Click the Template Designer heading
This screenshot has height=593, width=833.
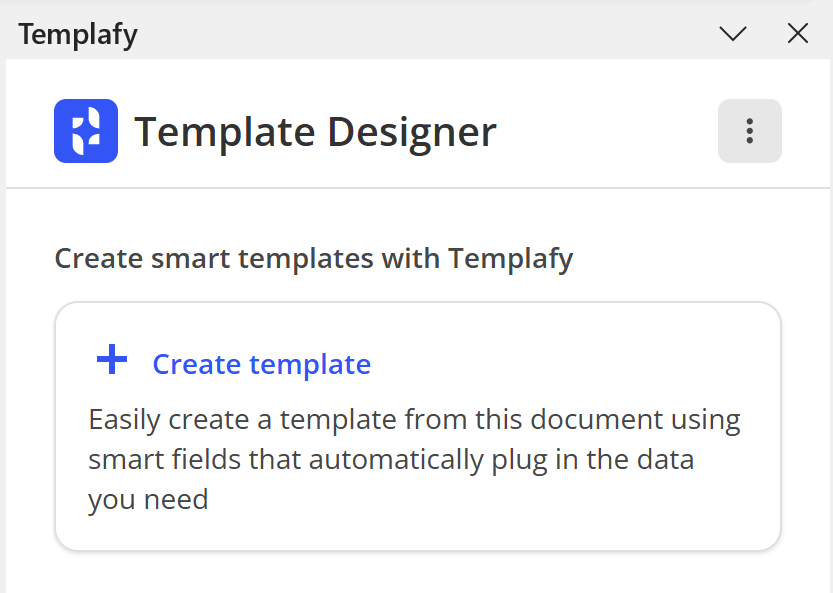[x=316, y=132]
